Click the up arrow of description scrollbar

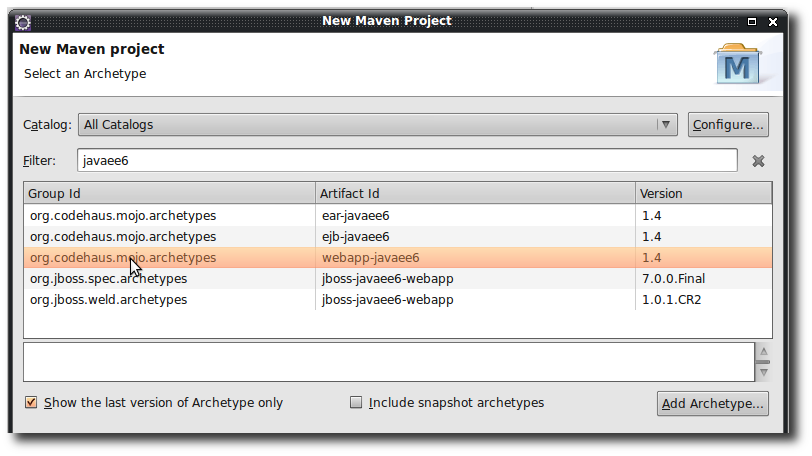(763, 351)
